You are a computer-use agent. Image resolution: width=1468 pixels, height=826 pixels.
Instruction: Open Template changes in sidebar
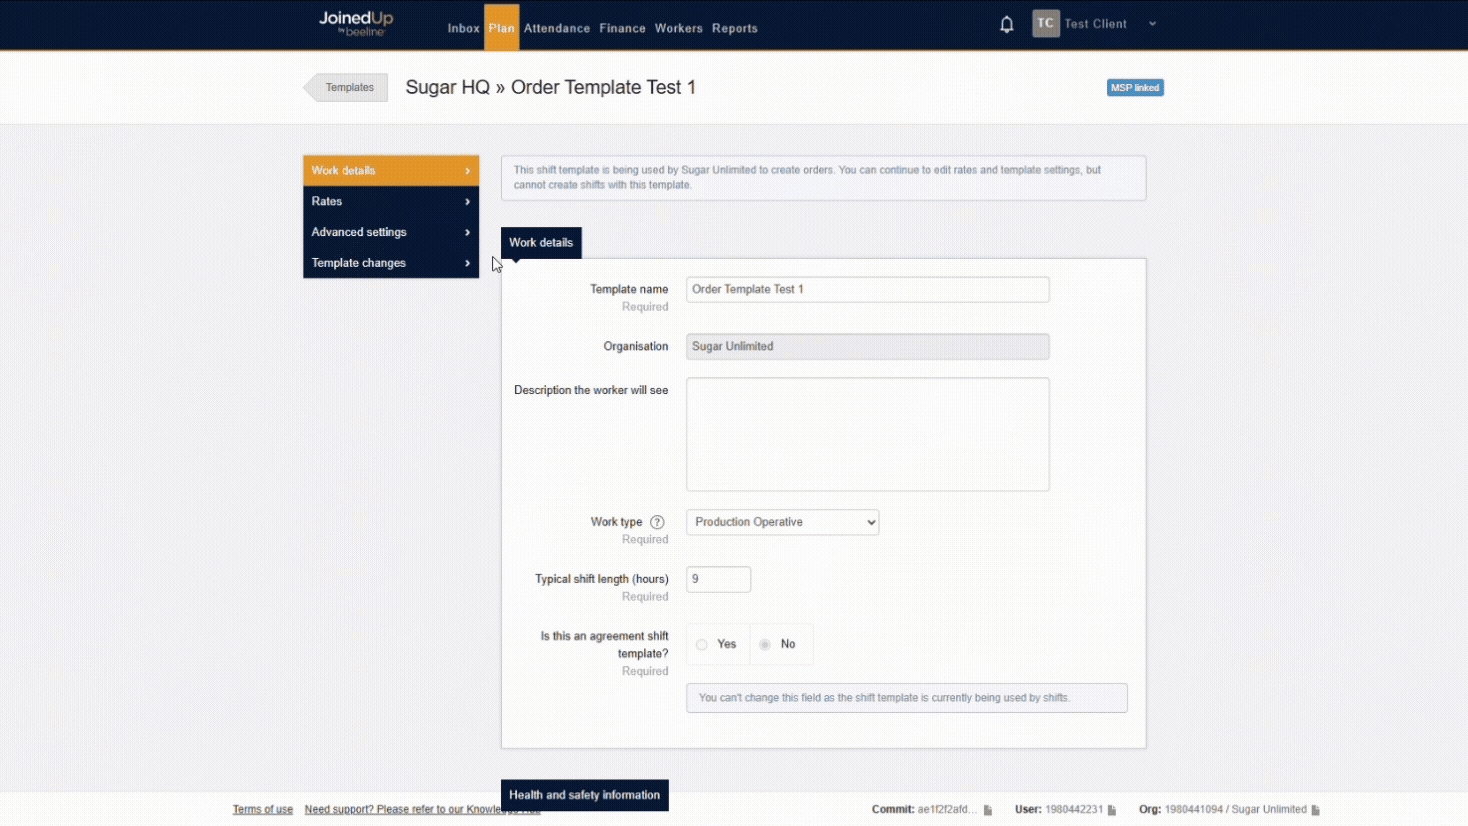390,263
